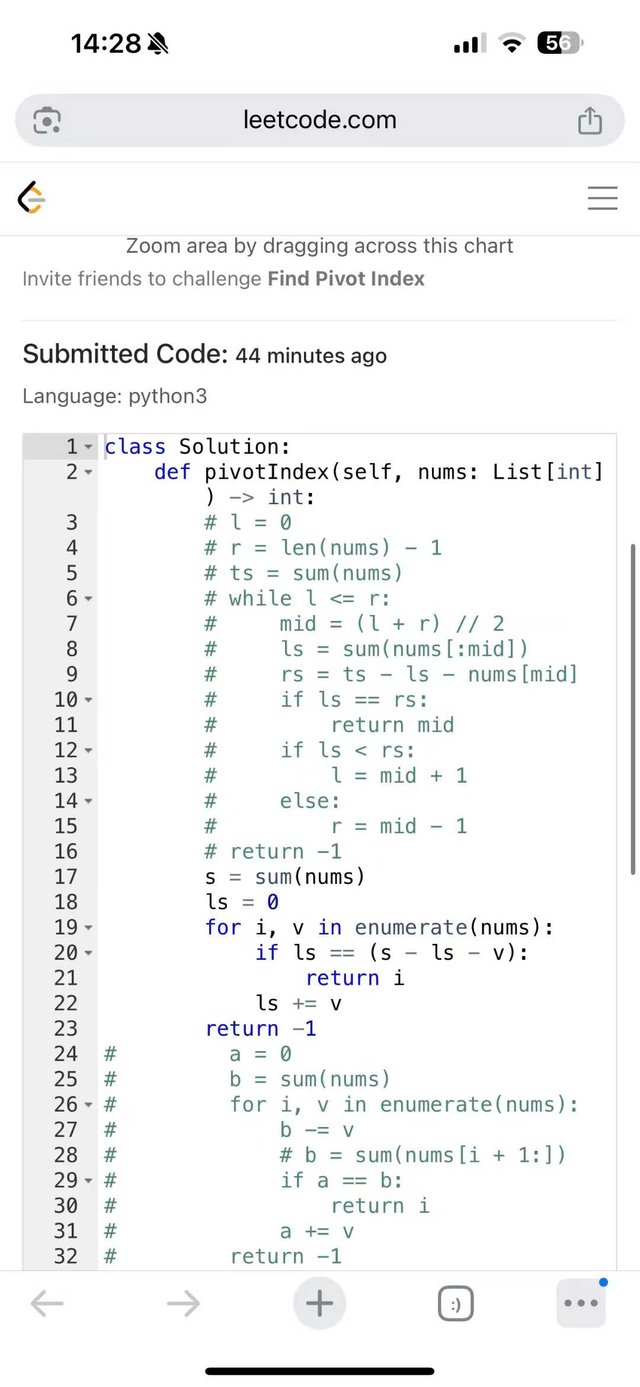Collapse the fold arrow at line 10
This screenshot has width=640, height=1387.
(88, 700)
